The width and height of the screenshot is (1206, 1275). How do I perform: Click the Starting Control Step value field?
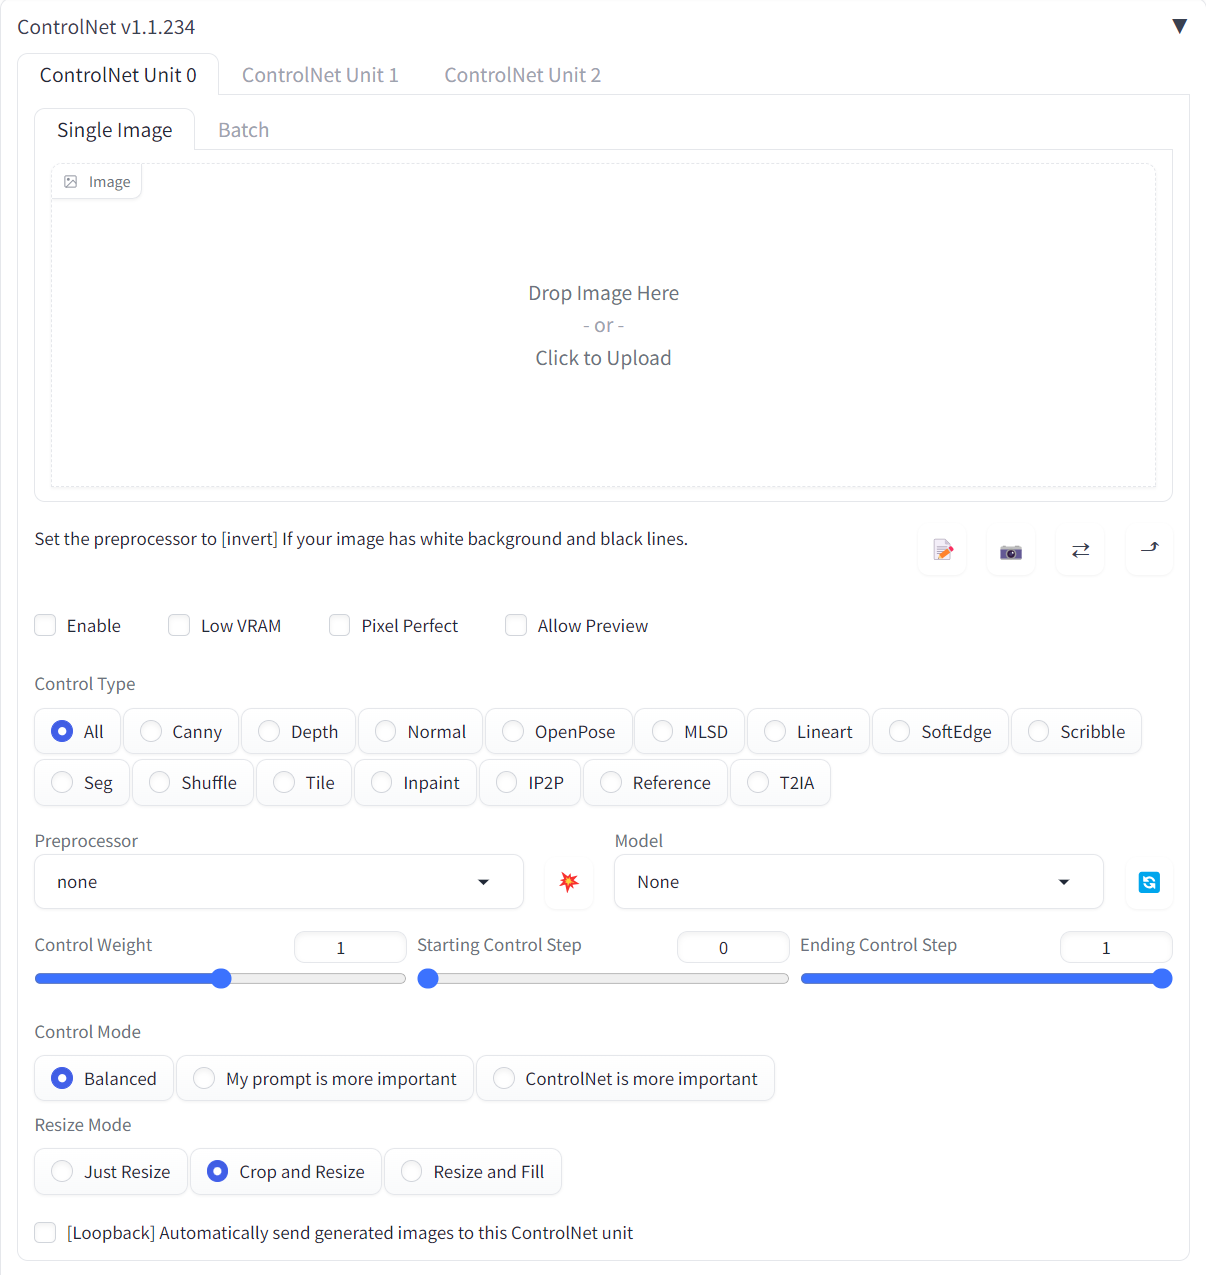click(733, 947)
